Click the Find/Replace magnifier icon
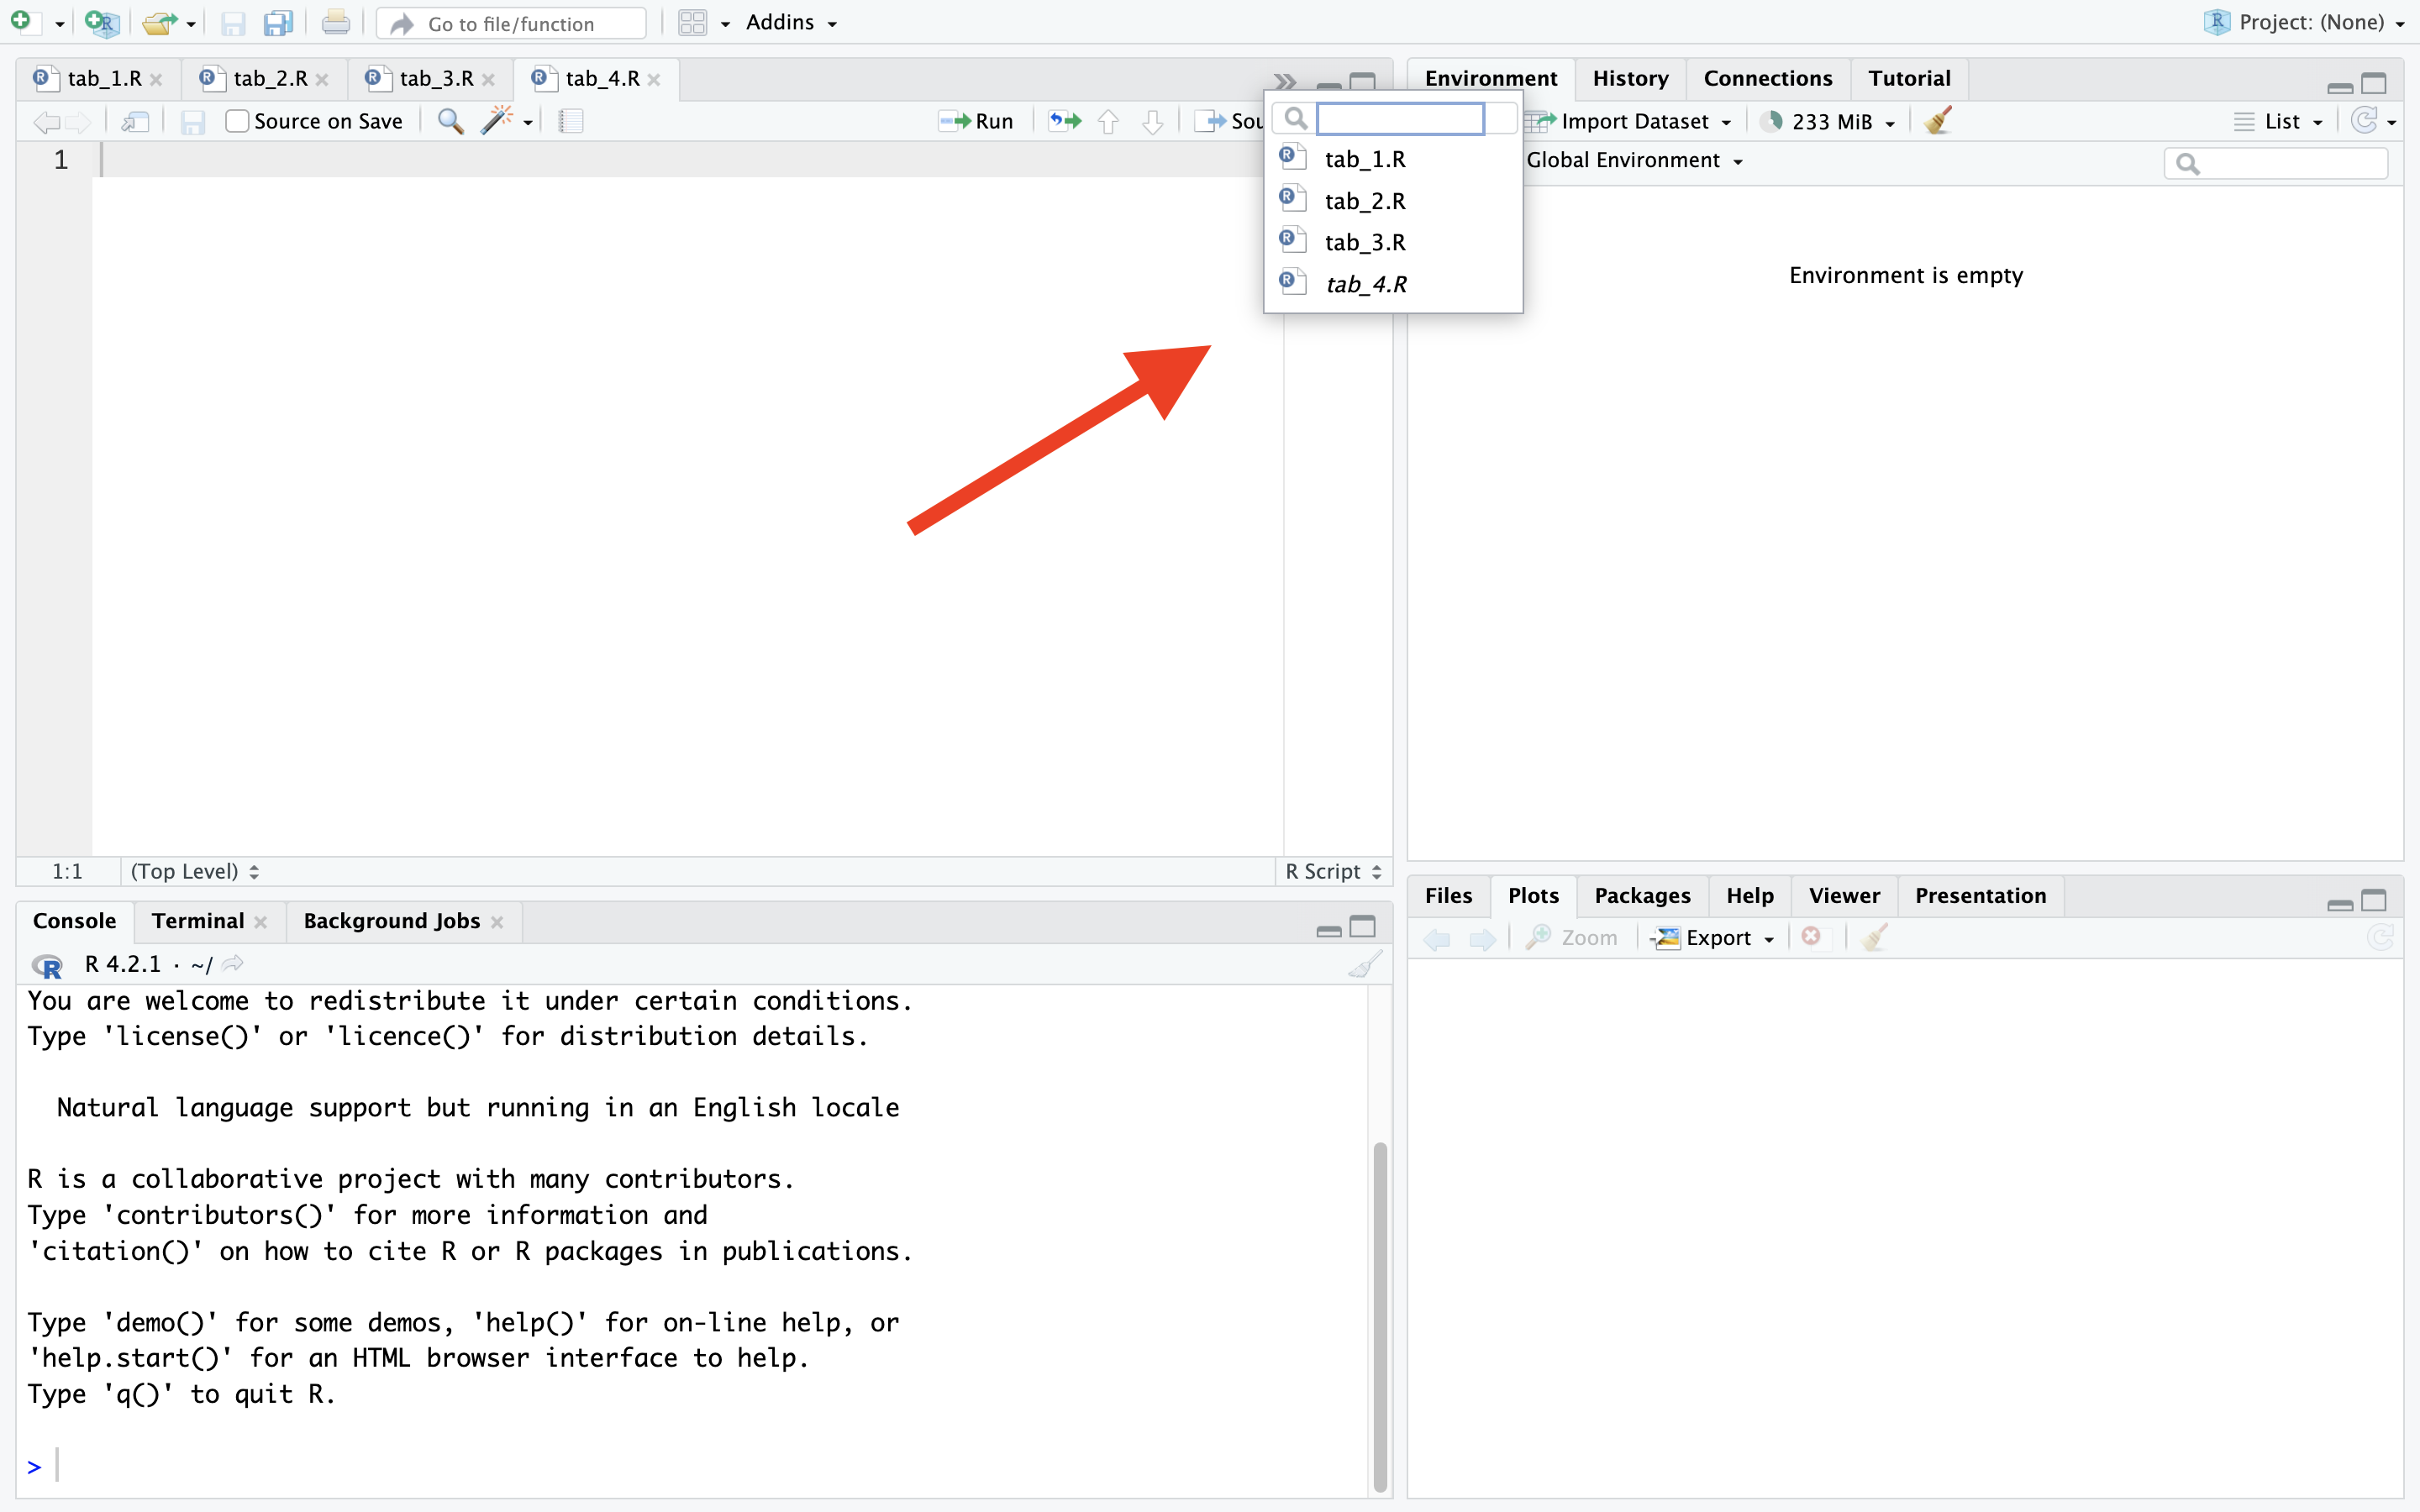Image resolution: width=2420 pixels, height=1512 pixels. point(451,121)
